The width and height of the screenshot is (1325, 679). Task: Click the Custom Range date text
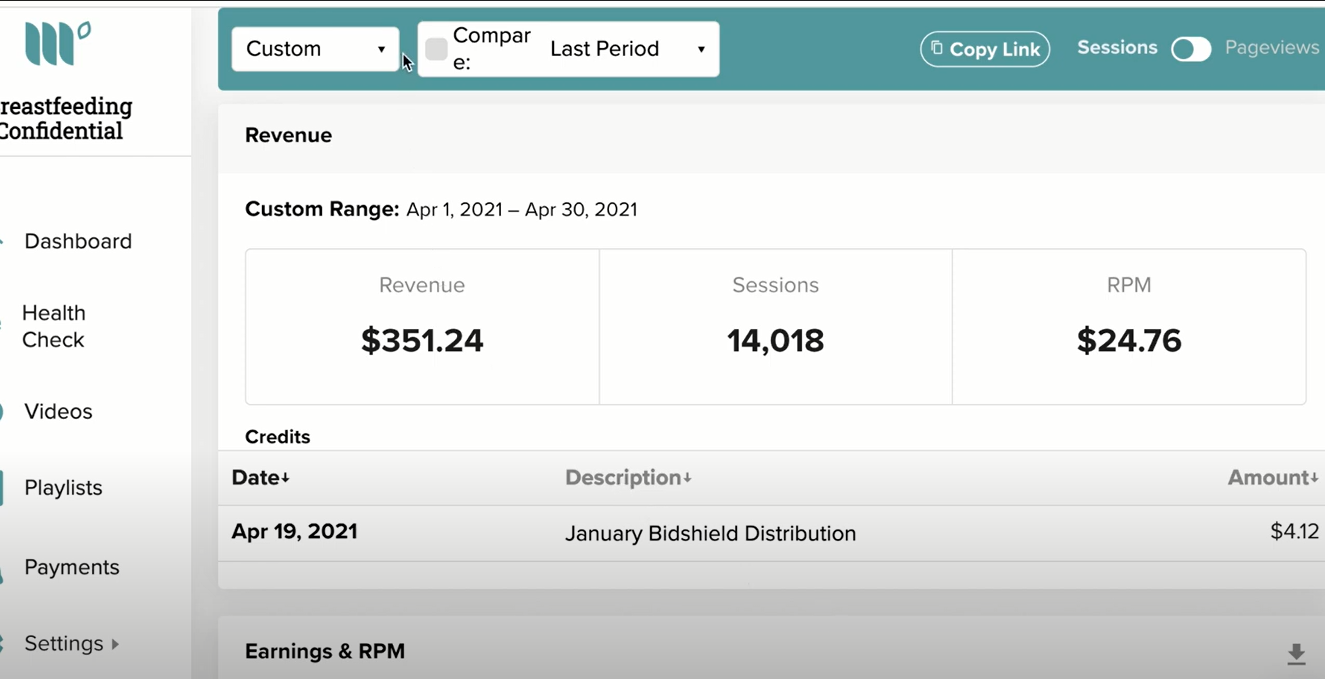coord(521,210)
